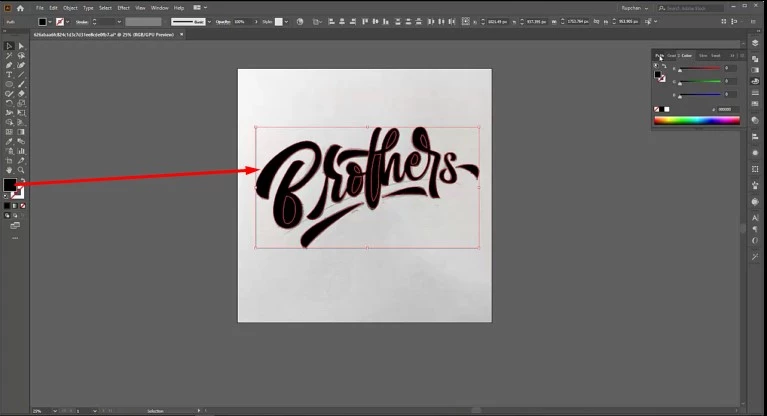Choose the Magic Wand tool
Viewport: 767px width, 416px height.
[9, 55]
